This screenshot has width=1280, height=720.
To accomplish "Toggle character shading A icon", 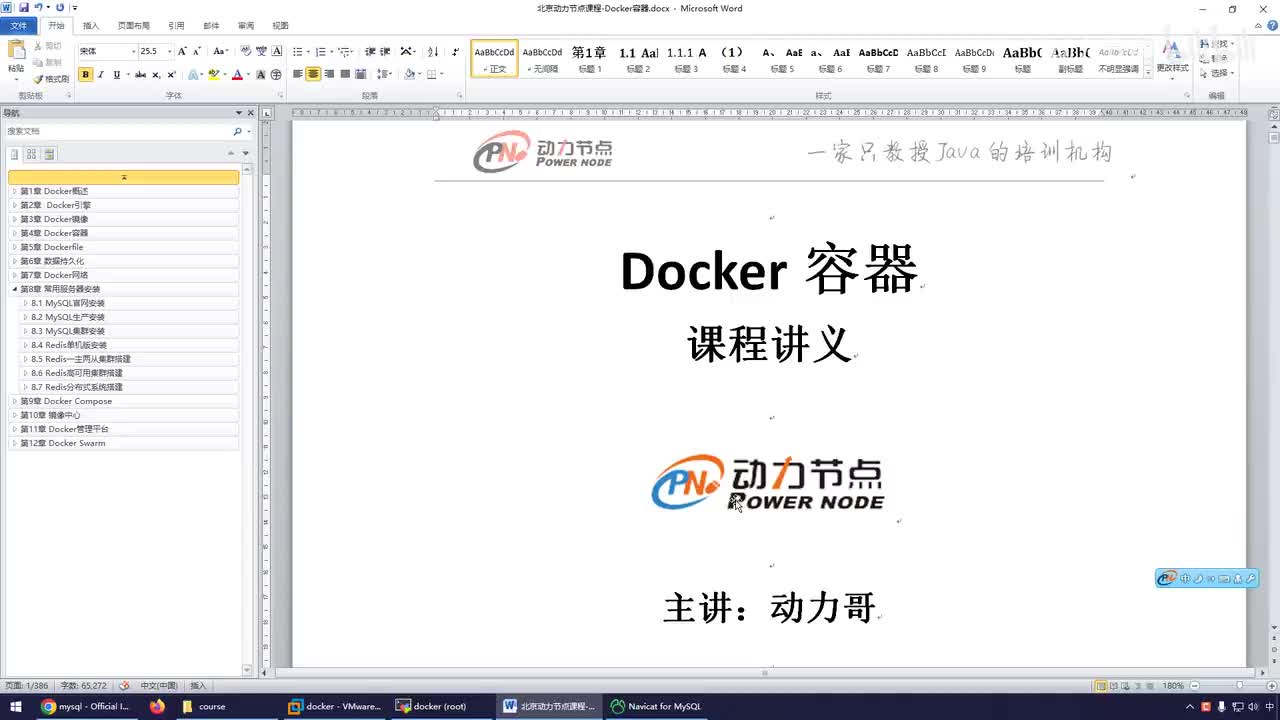I will coord(261,75).
